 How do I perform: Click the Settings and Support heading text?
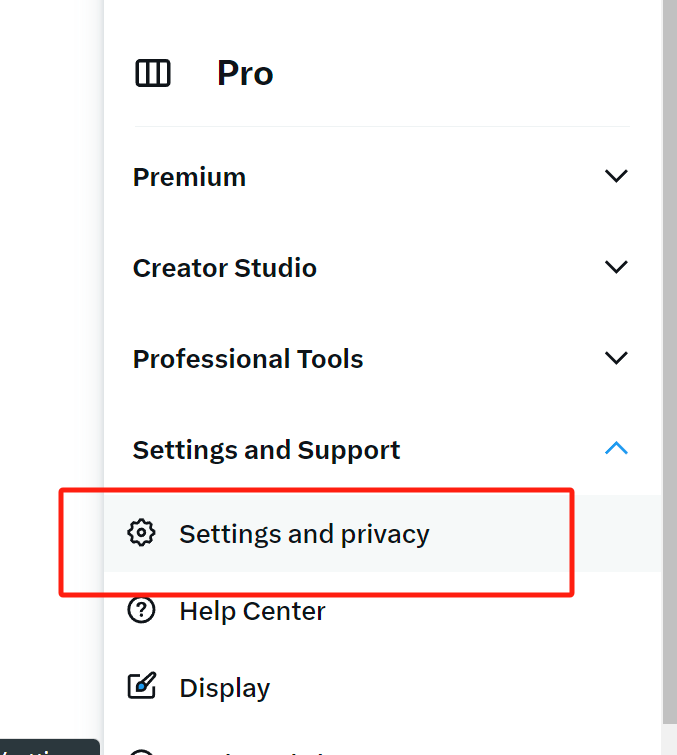[x=266, y=450]
